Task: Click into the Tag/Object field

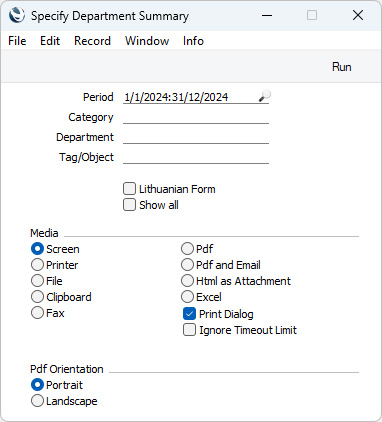Action: click(x=196, y=157)
